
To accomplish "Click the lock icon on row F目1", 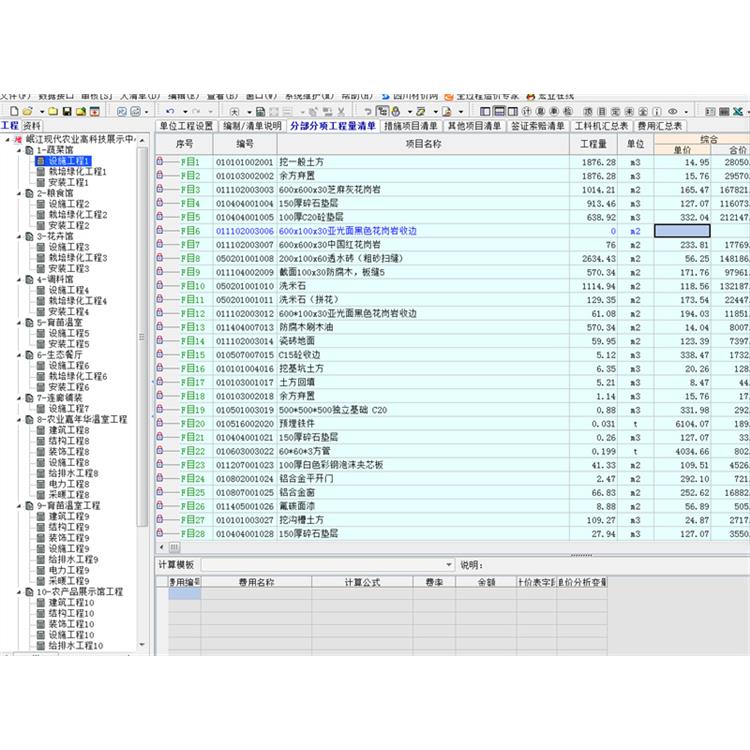I will tap(160, 161).
